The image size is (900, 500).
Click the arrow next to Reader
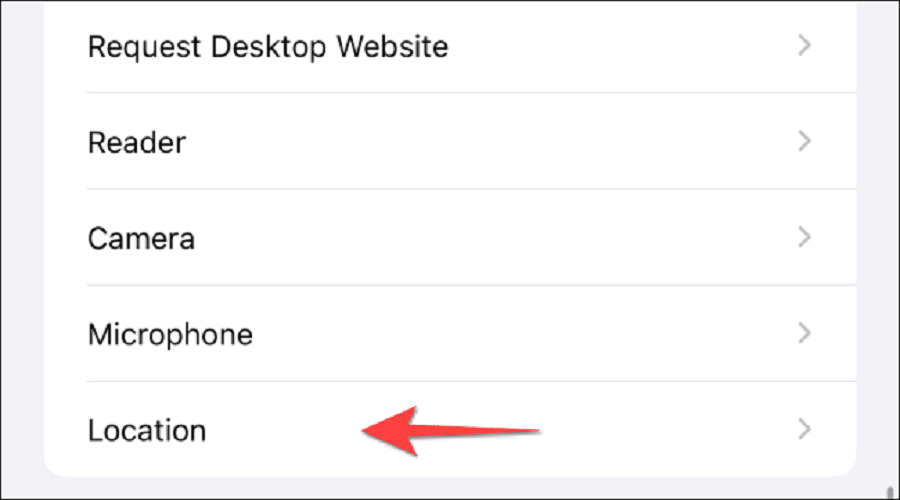(804, 142)
